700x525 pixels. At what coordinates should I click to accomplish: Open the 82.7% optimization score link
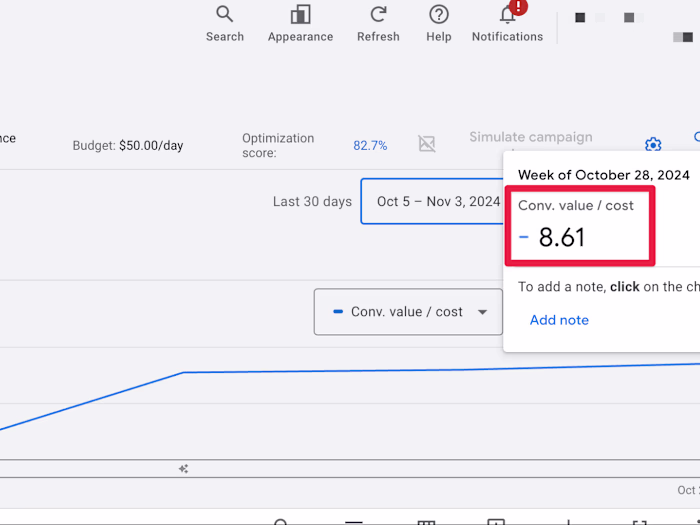coord(370,146)
